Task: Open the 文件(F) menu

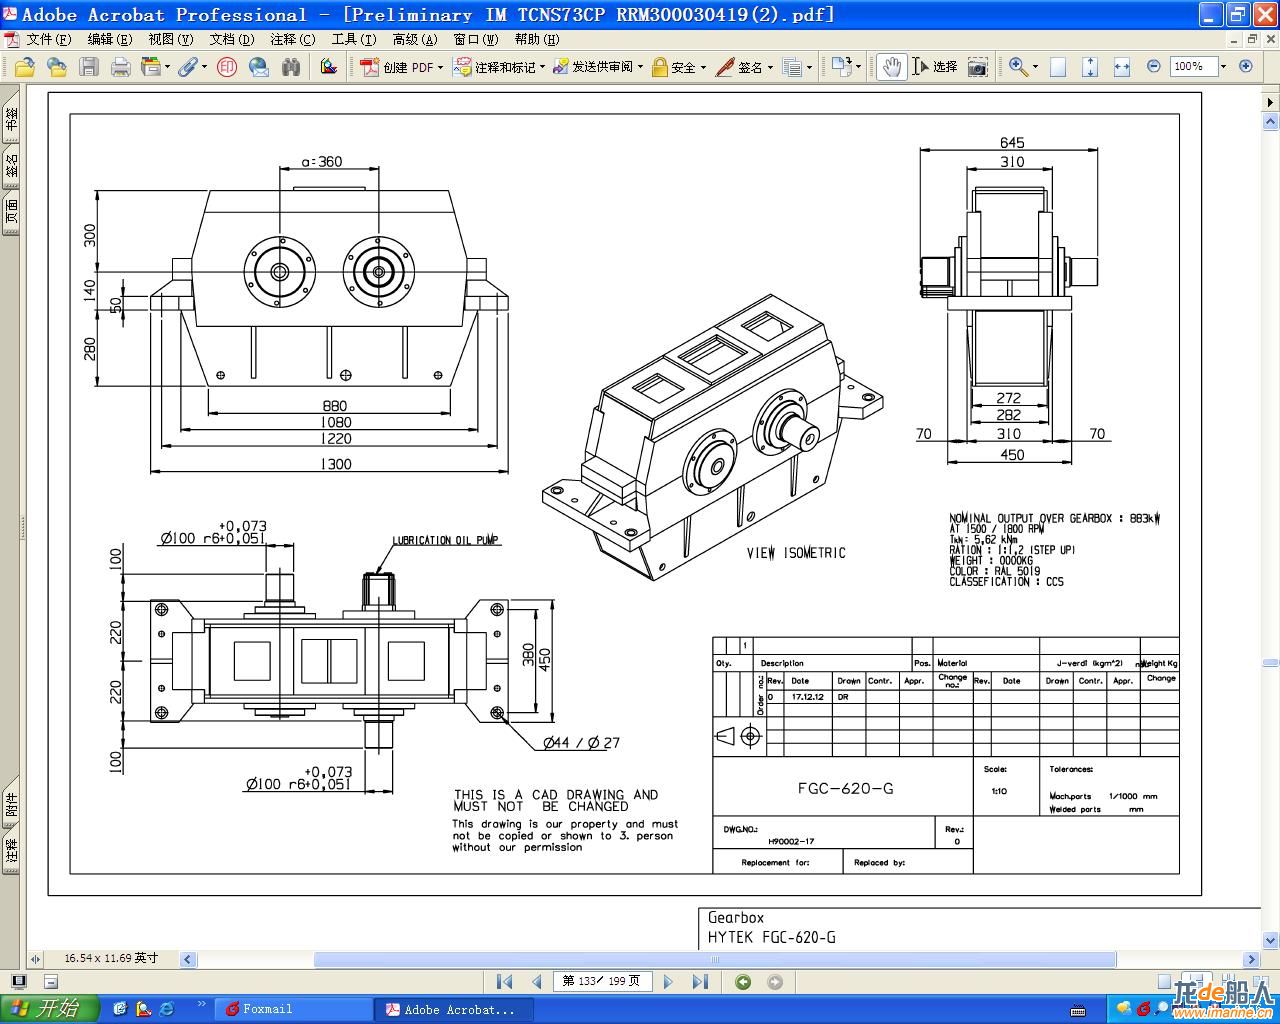Action: point(48,39)
